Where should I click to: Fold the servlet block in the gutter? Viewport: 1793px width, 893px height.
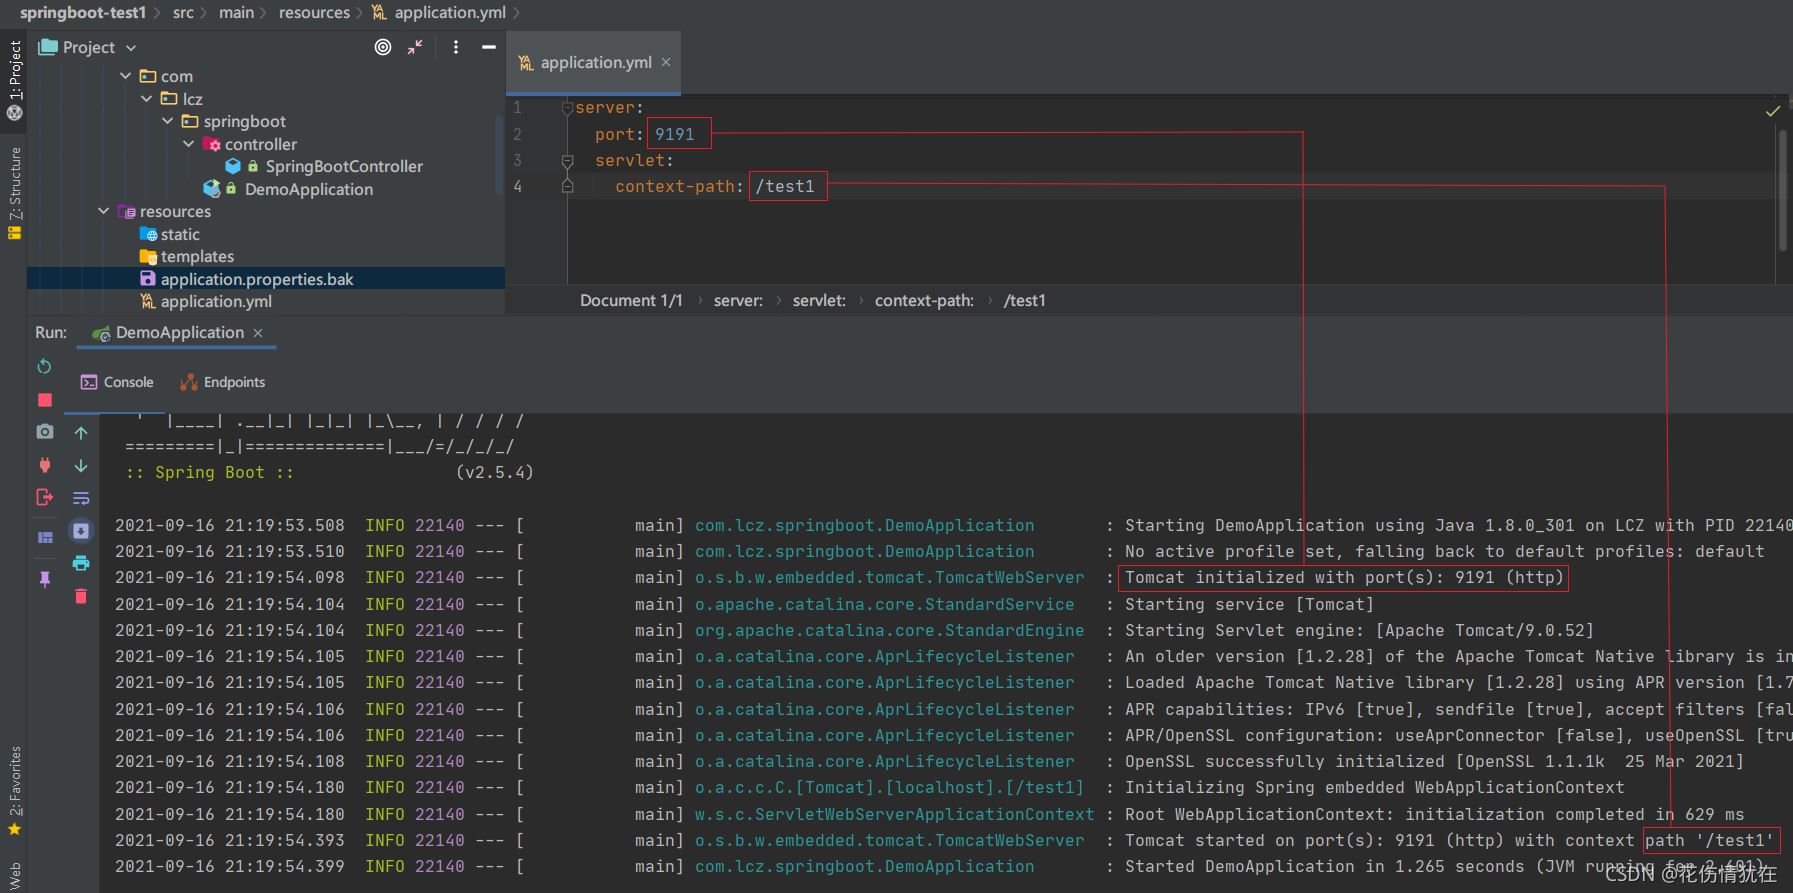[567, 160]
